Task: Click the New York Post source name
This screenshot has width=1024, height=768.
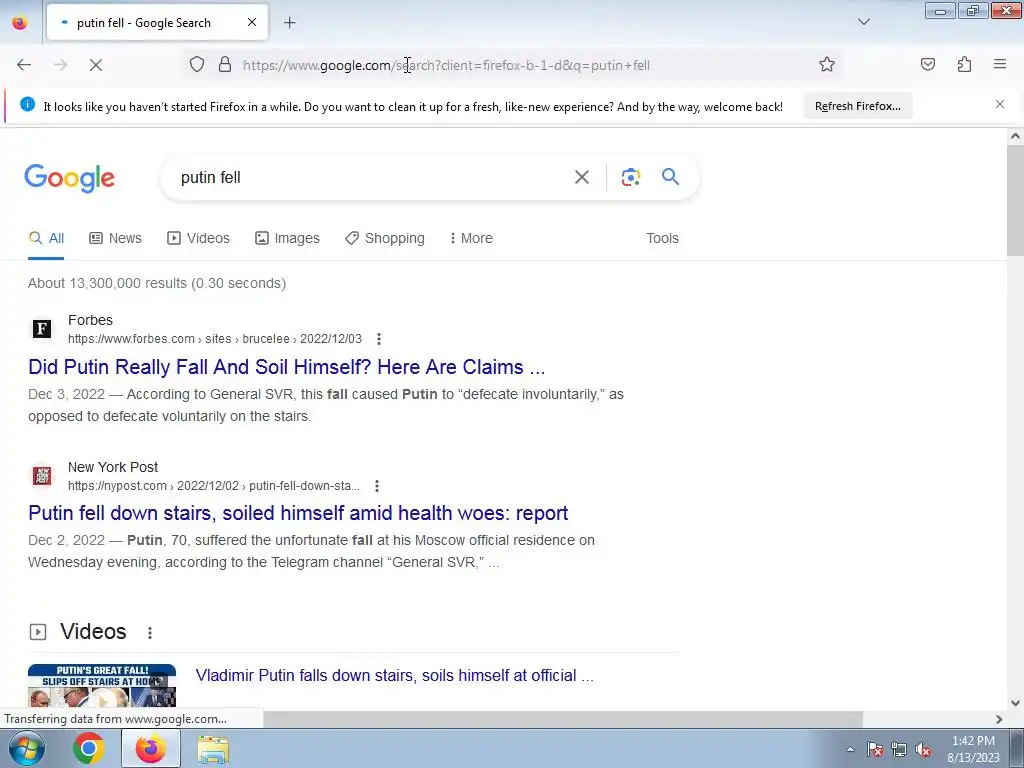Action: pos(113,467)
